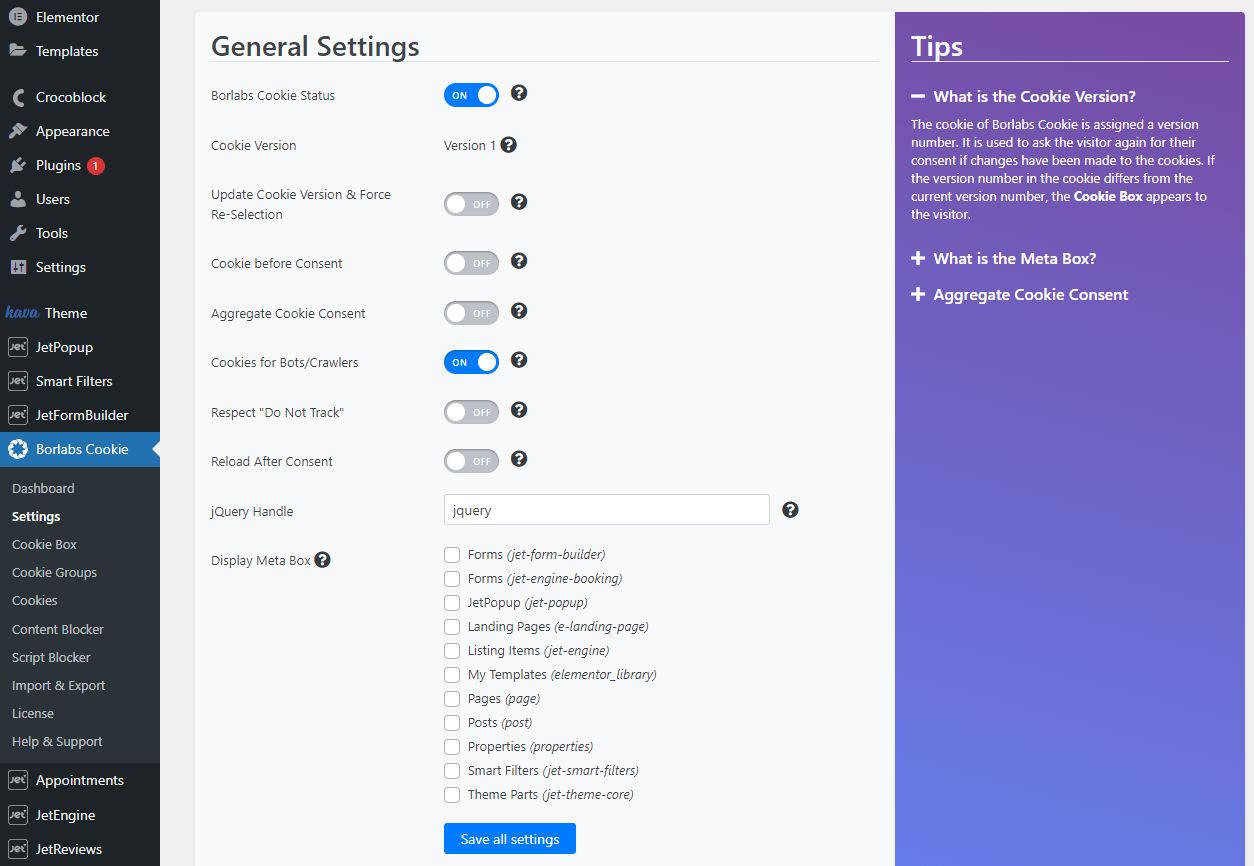The height and width of the screenshot is (866, 1254).
Task: Check Listing Items (jet-engine) checkbox
Action: 452,651
